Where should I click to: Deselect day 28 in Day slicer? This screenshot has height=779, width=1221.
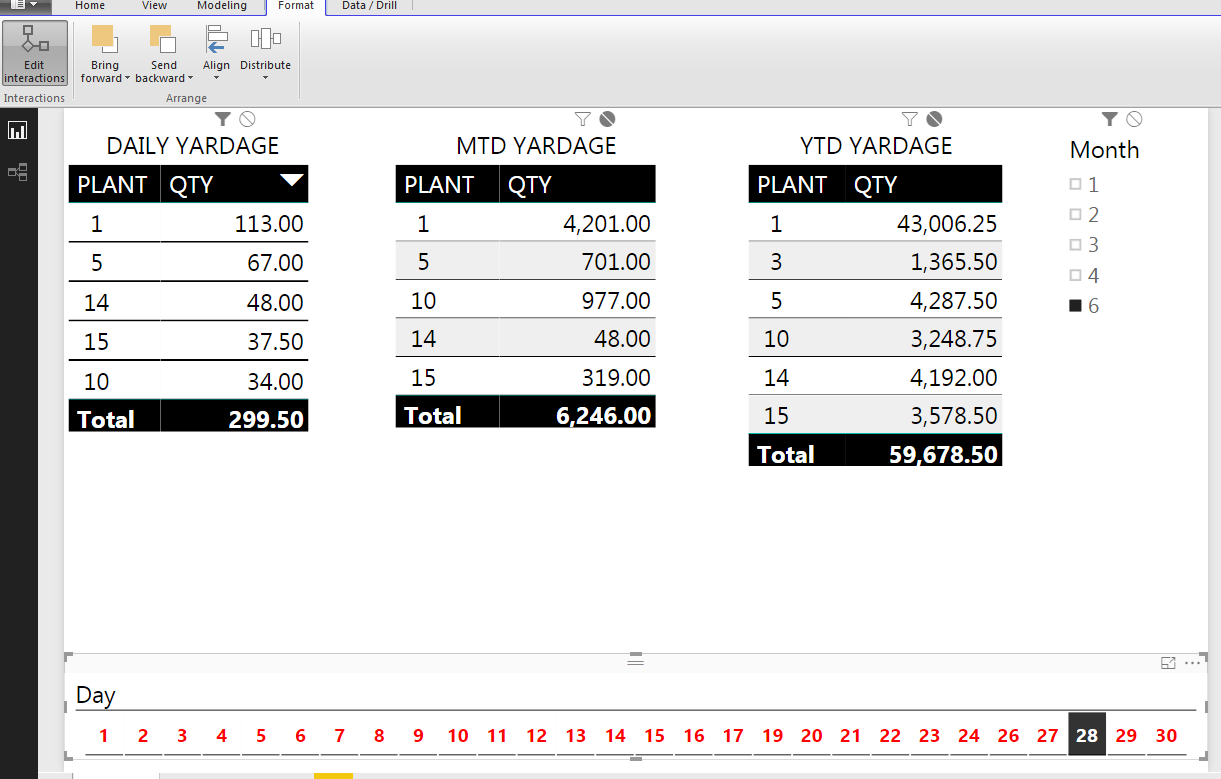click(x=1087, y=735)
